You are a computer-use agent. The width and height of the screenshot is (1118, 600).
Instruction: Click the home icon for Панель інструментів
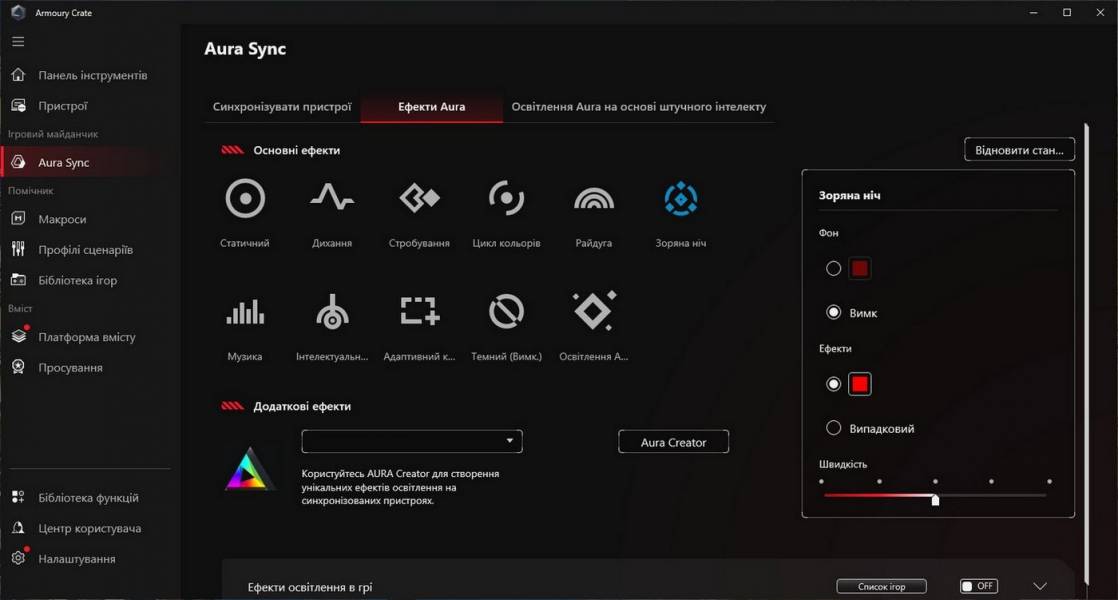(x=19, y=75)
